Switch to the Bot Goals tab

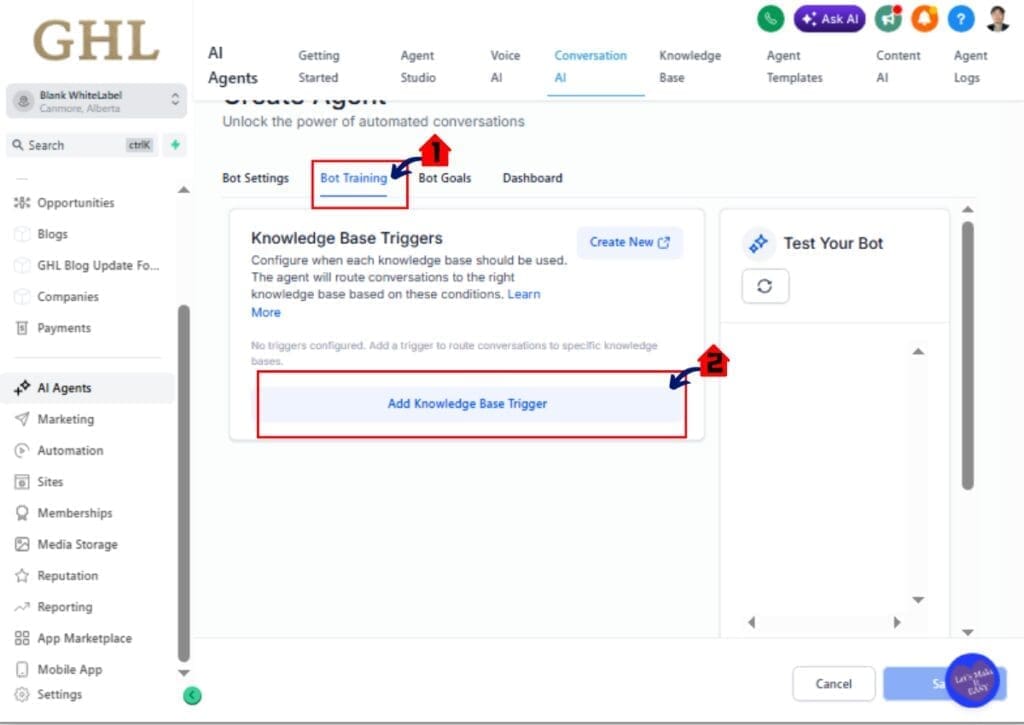(444, 177)
